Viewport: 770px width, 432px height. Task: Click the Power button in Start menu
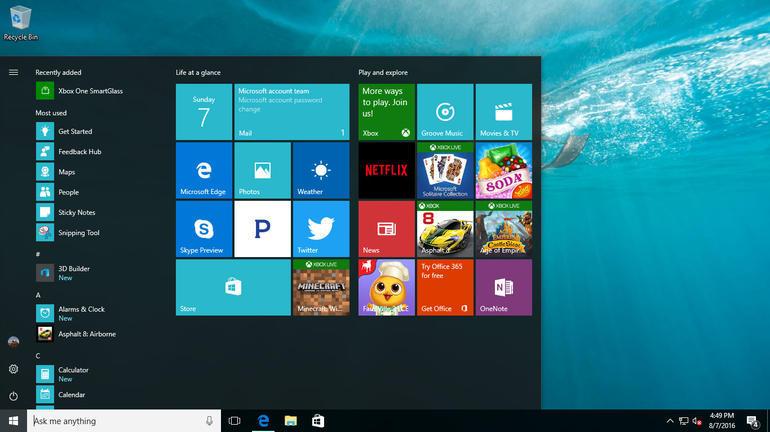(x=14, y=396)
